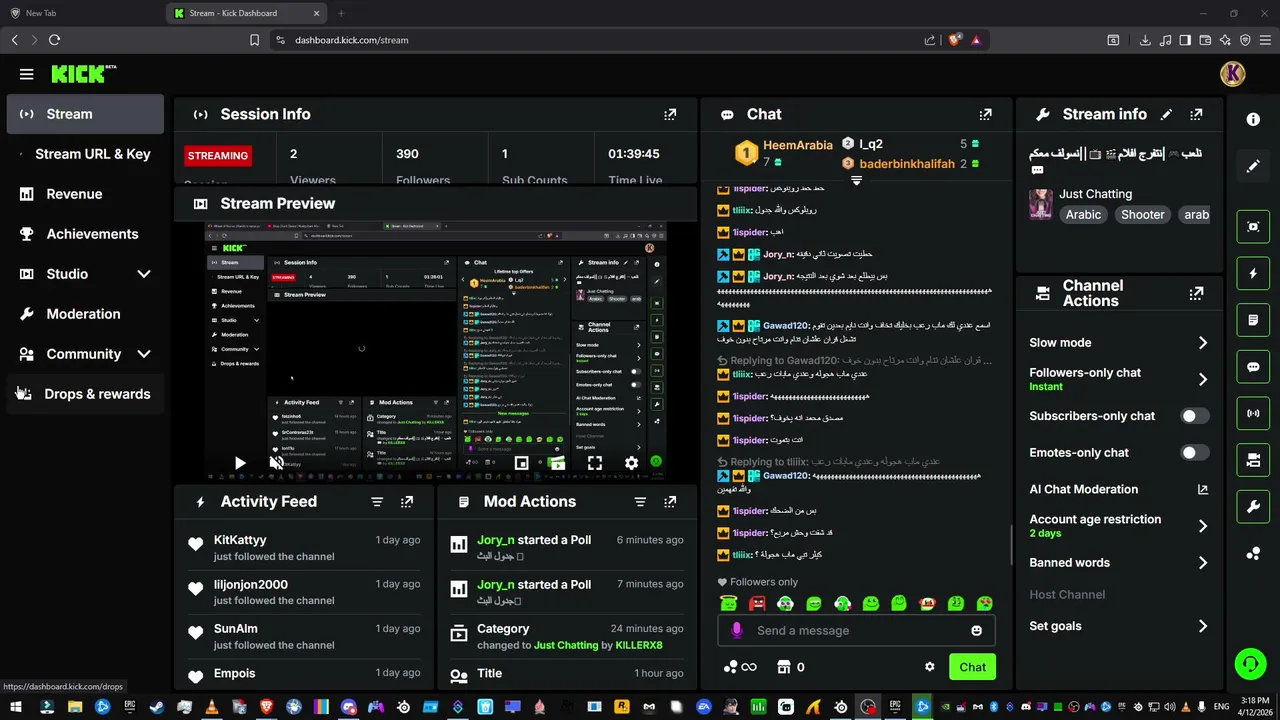Open the chat shop icon showing 0
1280x720 pixels.
tap(791, 667)
